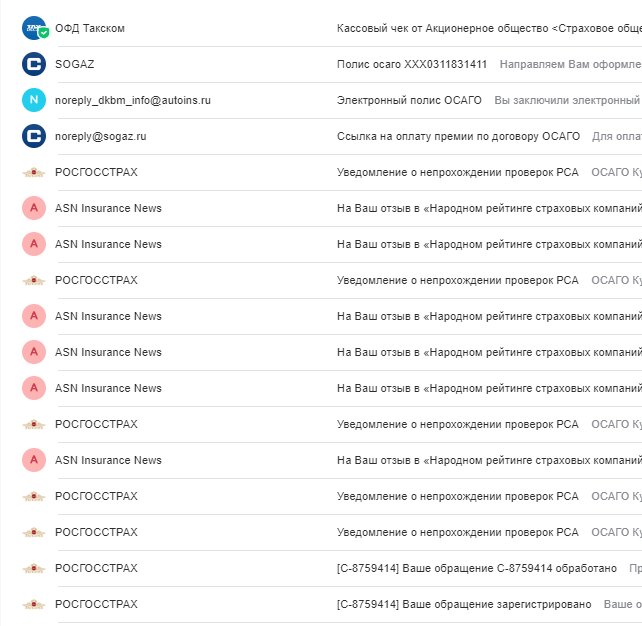Select the blue N avatar of noreply_dkbm_info
This screenshot has height=626, width=642.
click(34, 100)
